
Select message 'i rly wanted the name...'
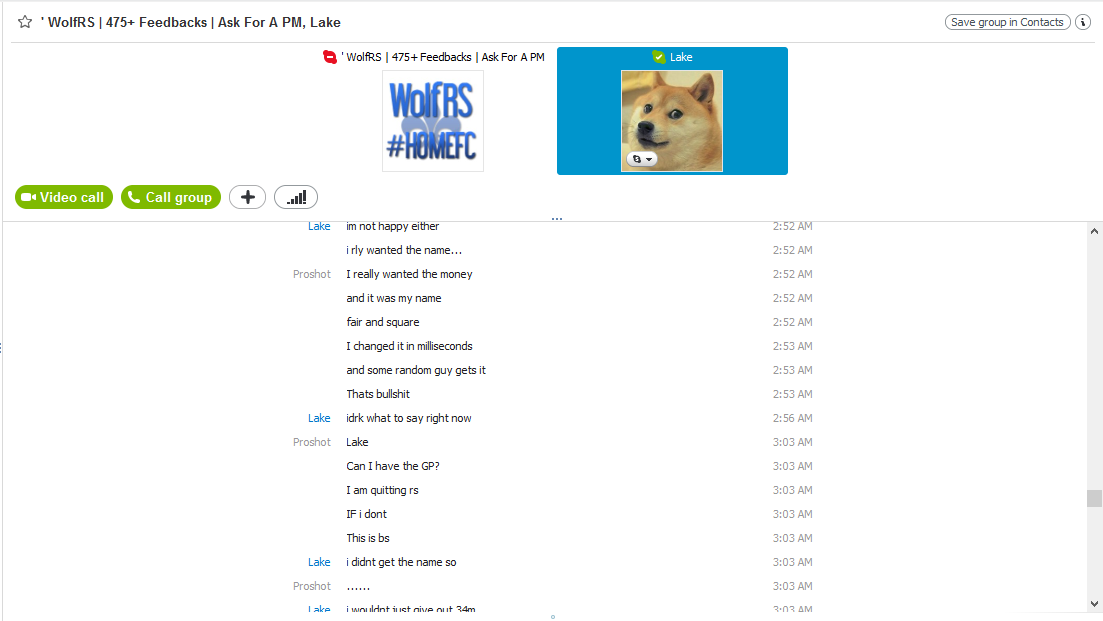click(x=404, y=250)
